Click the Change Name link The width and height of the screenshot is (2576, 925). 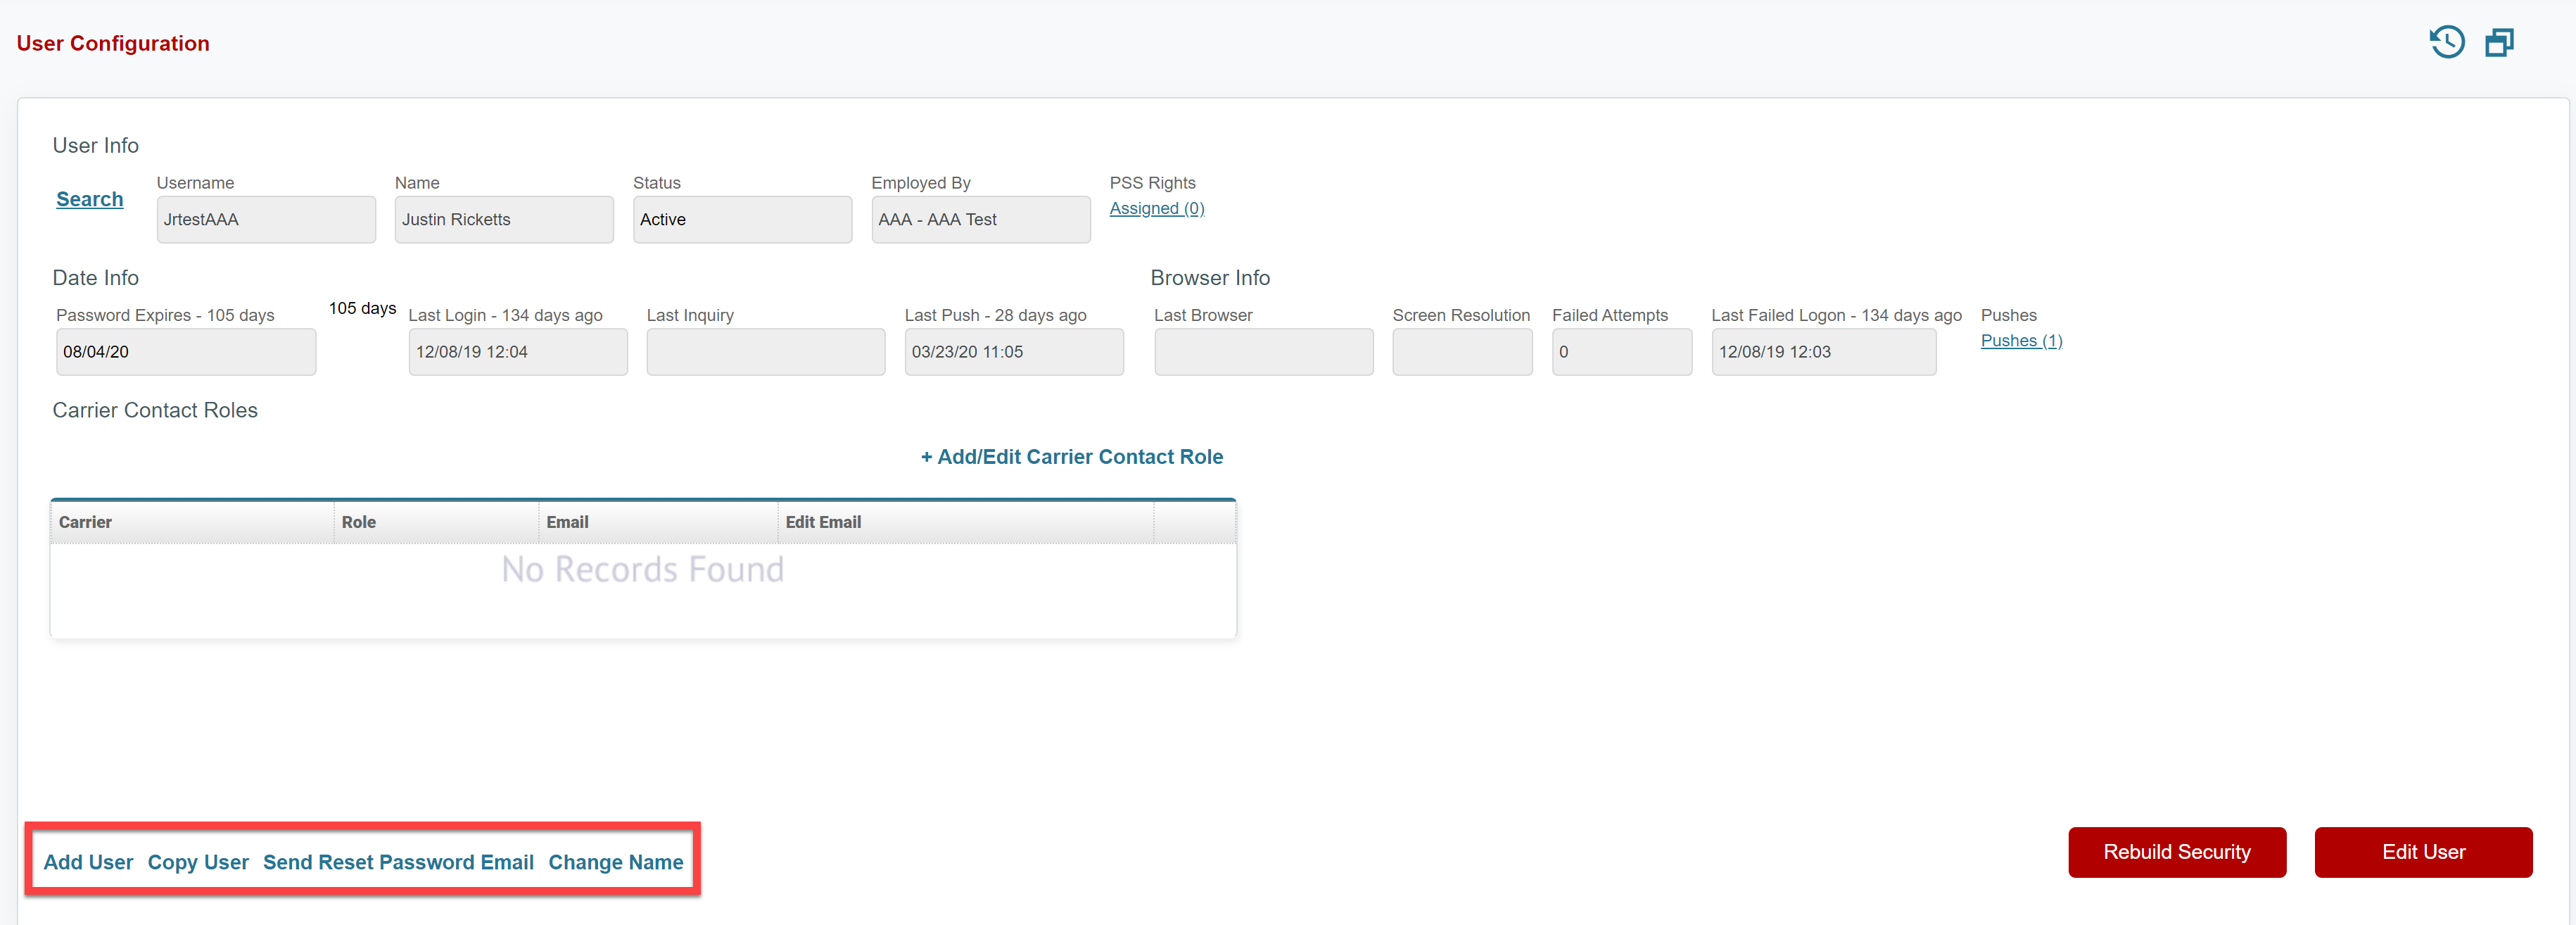click(615, 861)
